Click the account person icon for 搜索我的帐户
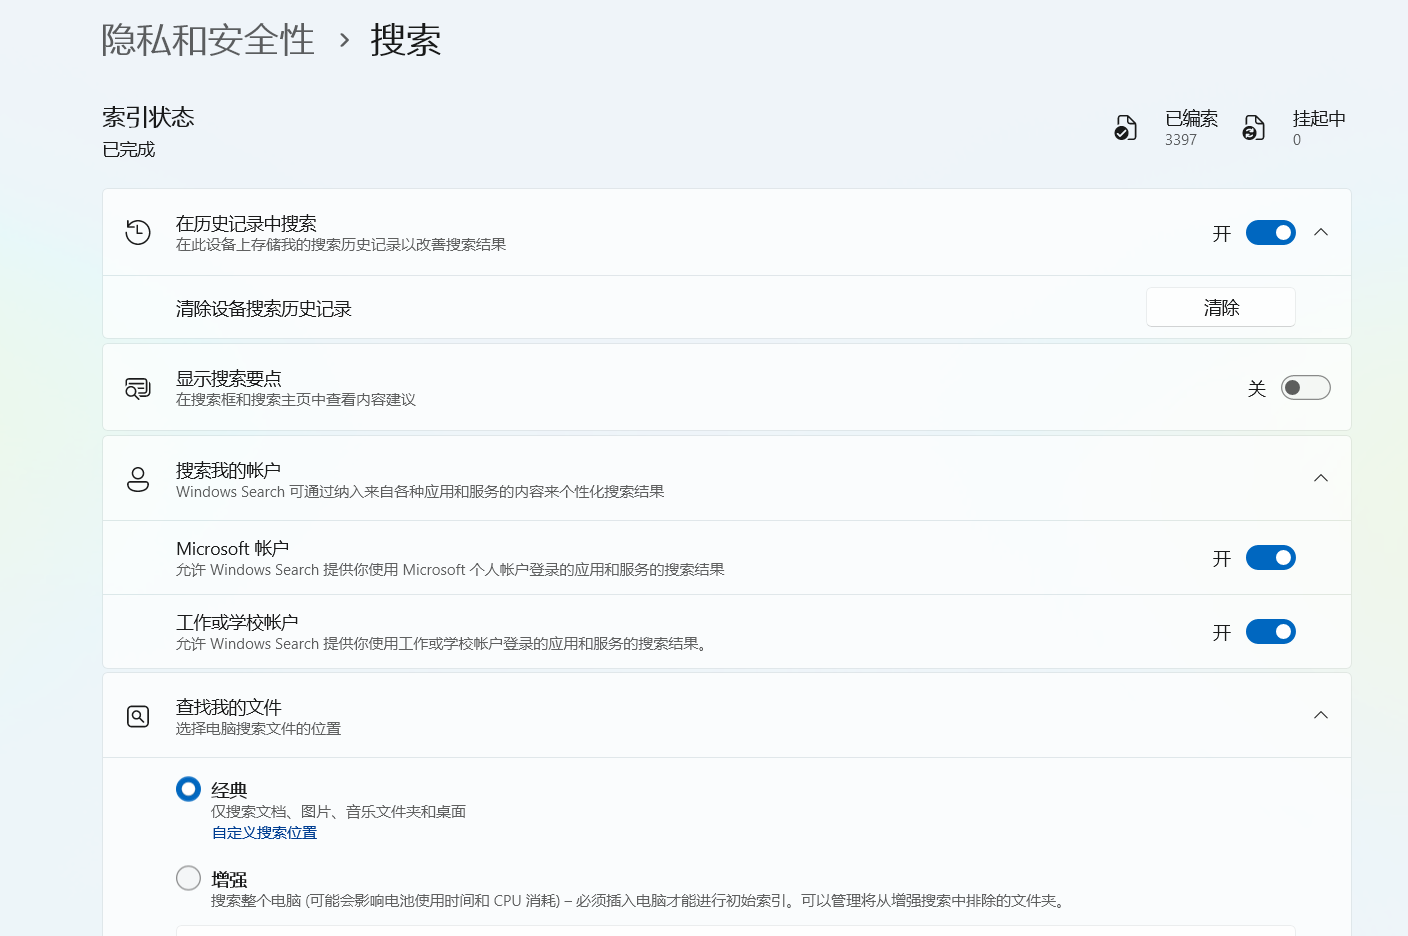 coord(138,479)
